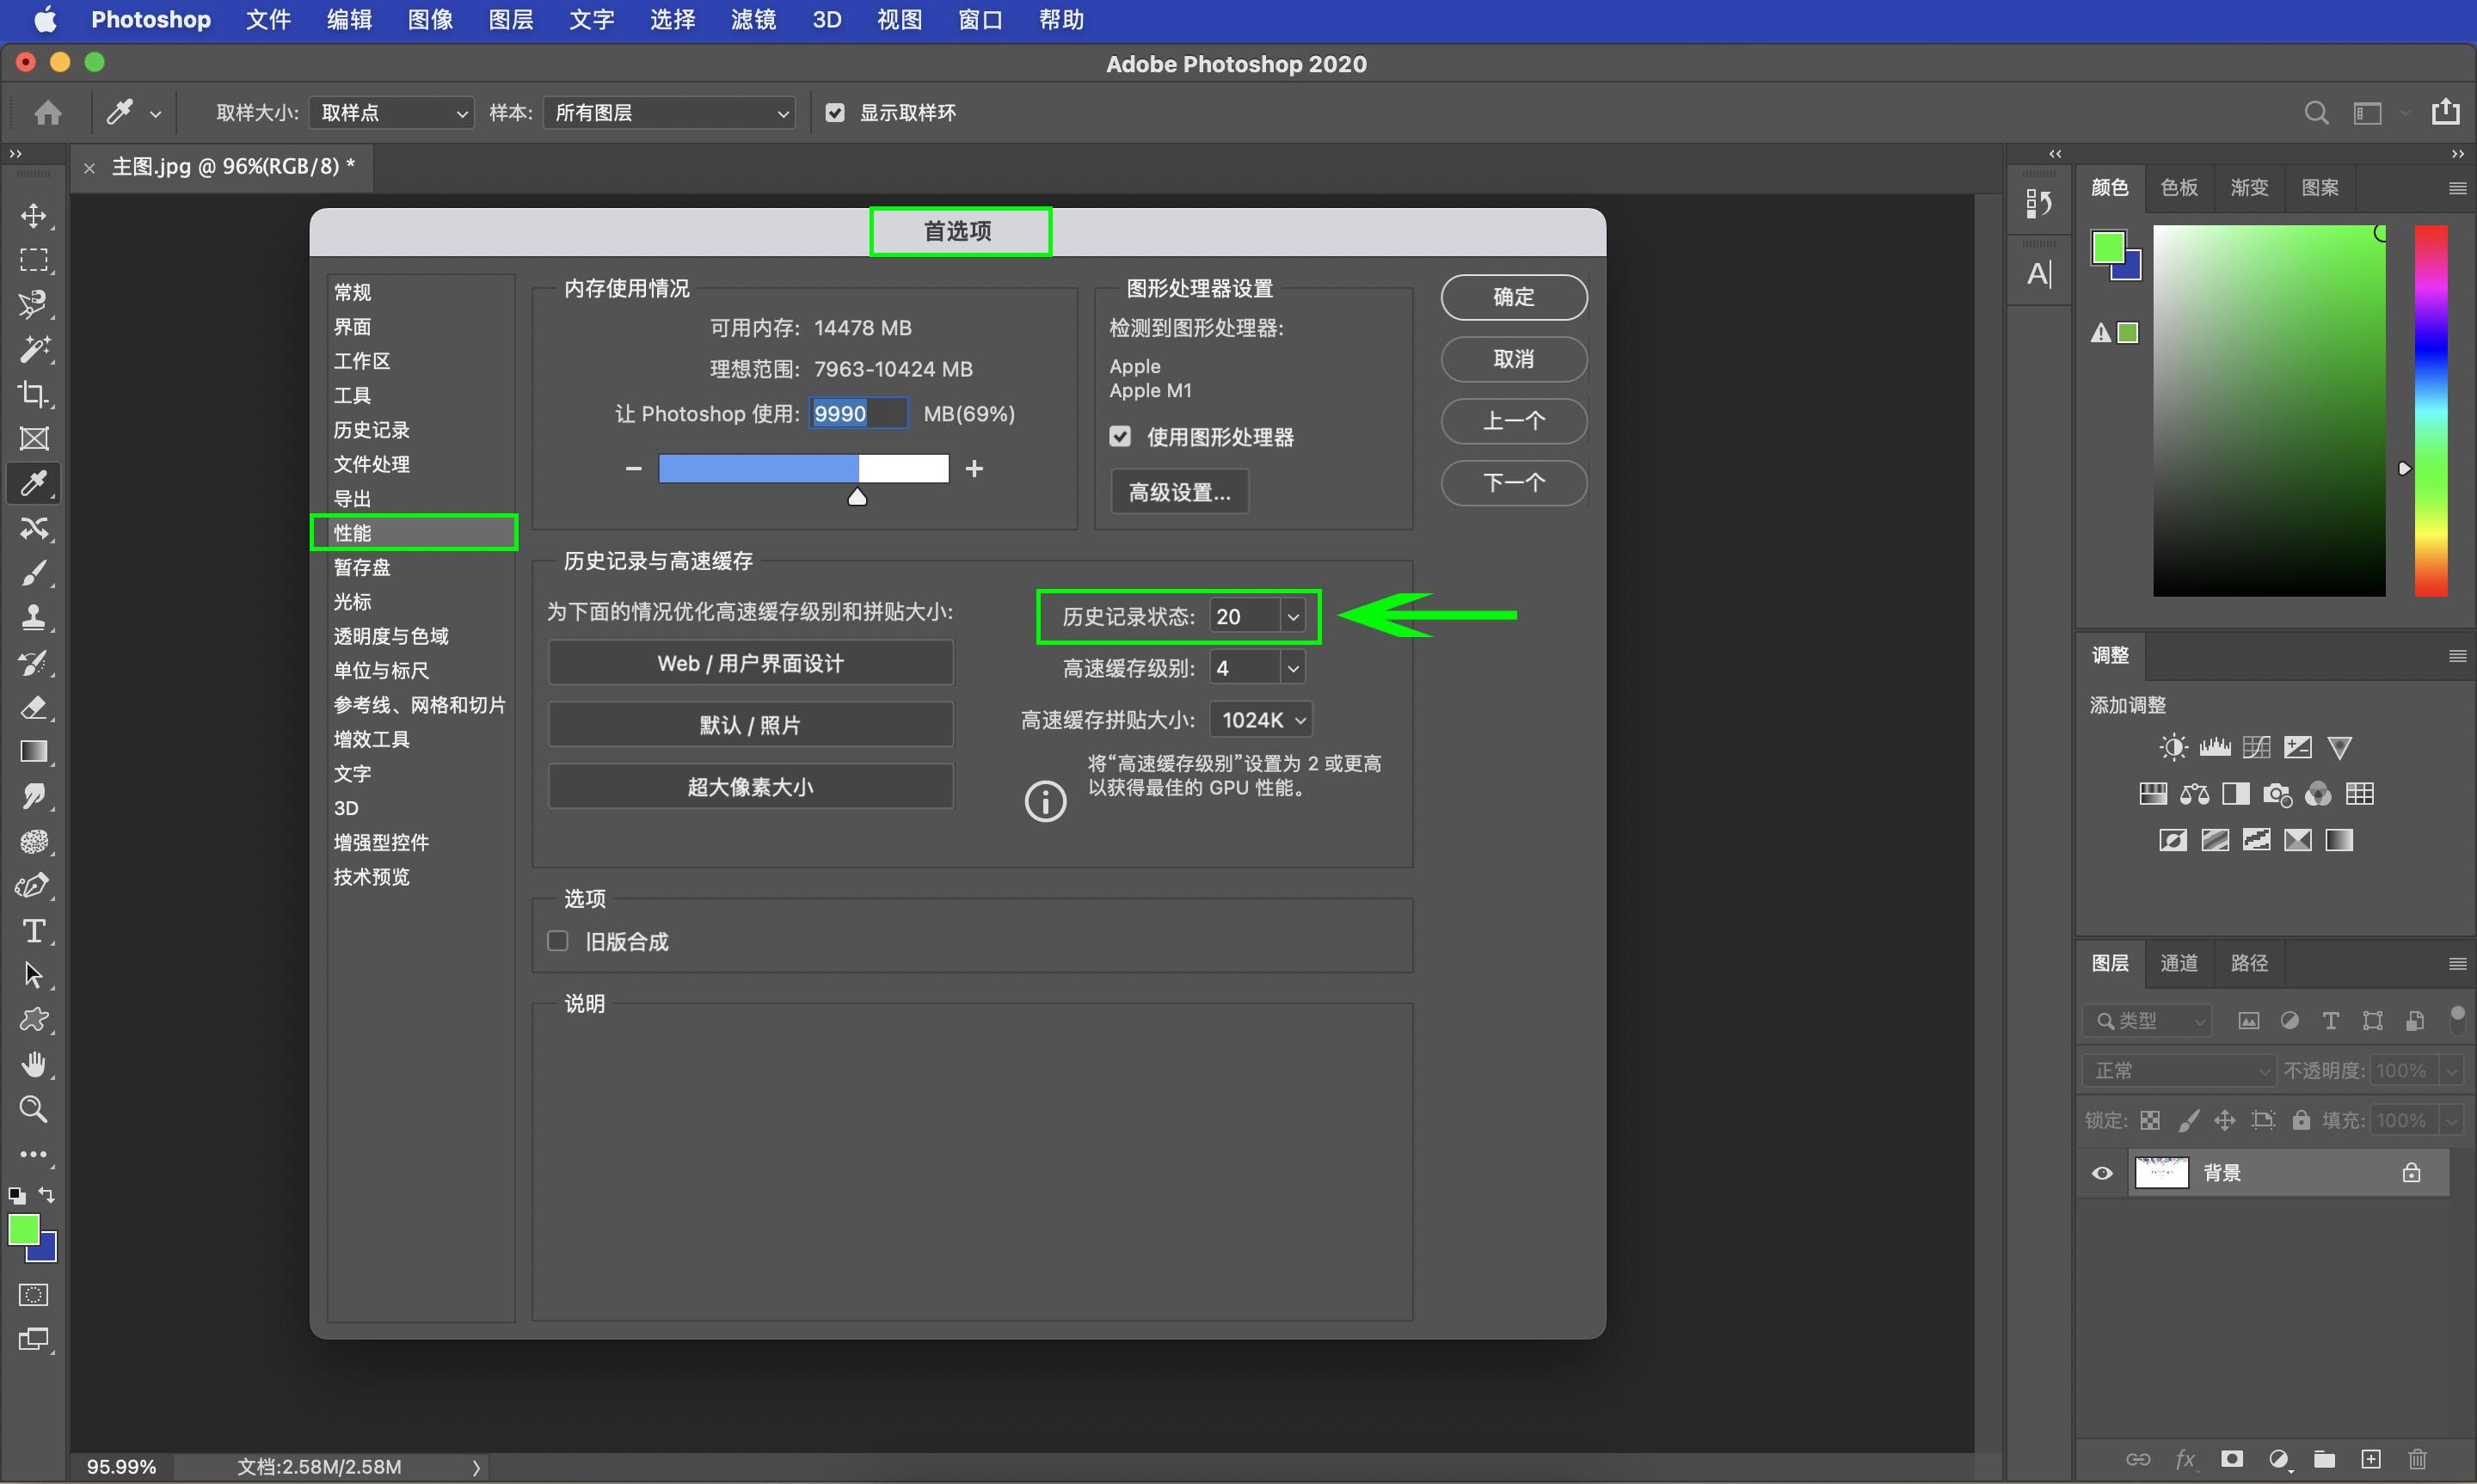Click the share icon at top right
Screen dimensions: 2477x1484
pyautogui.click(x=2445, y=111)
